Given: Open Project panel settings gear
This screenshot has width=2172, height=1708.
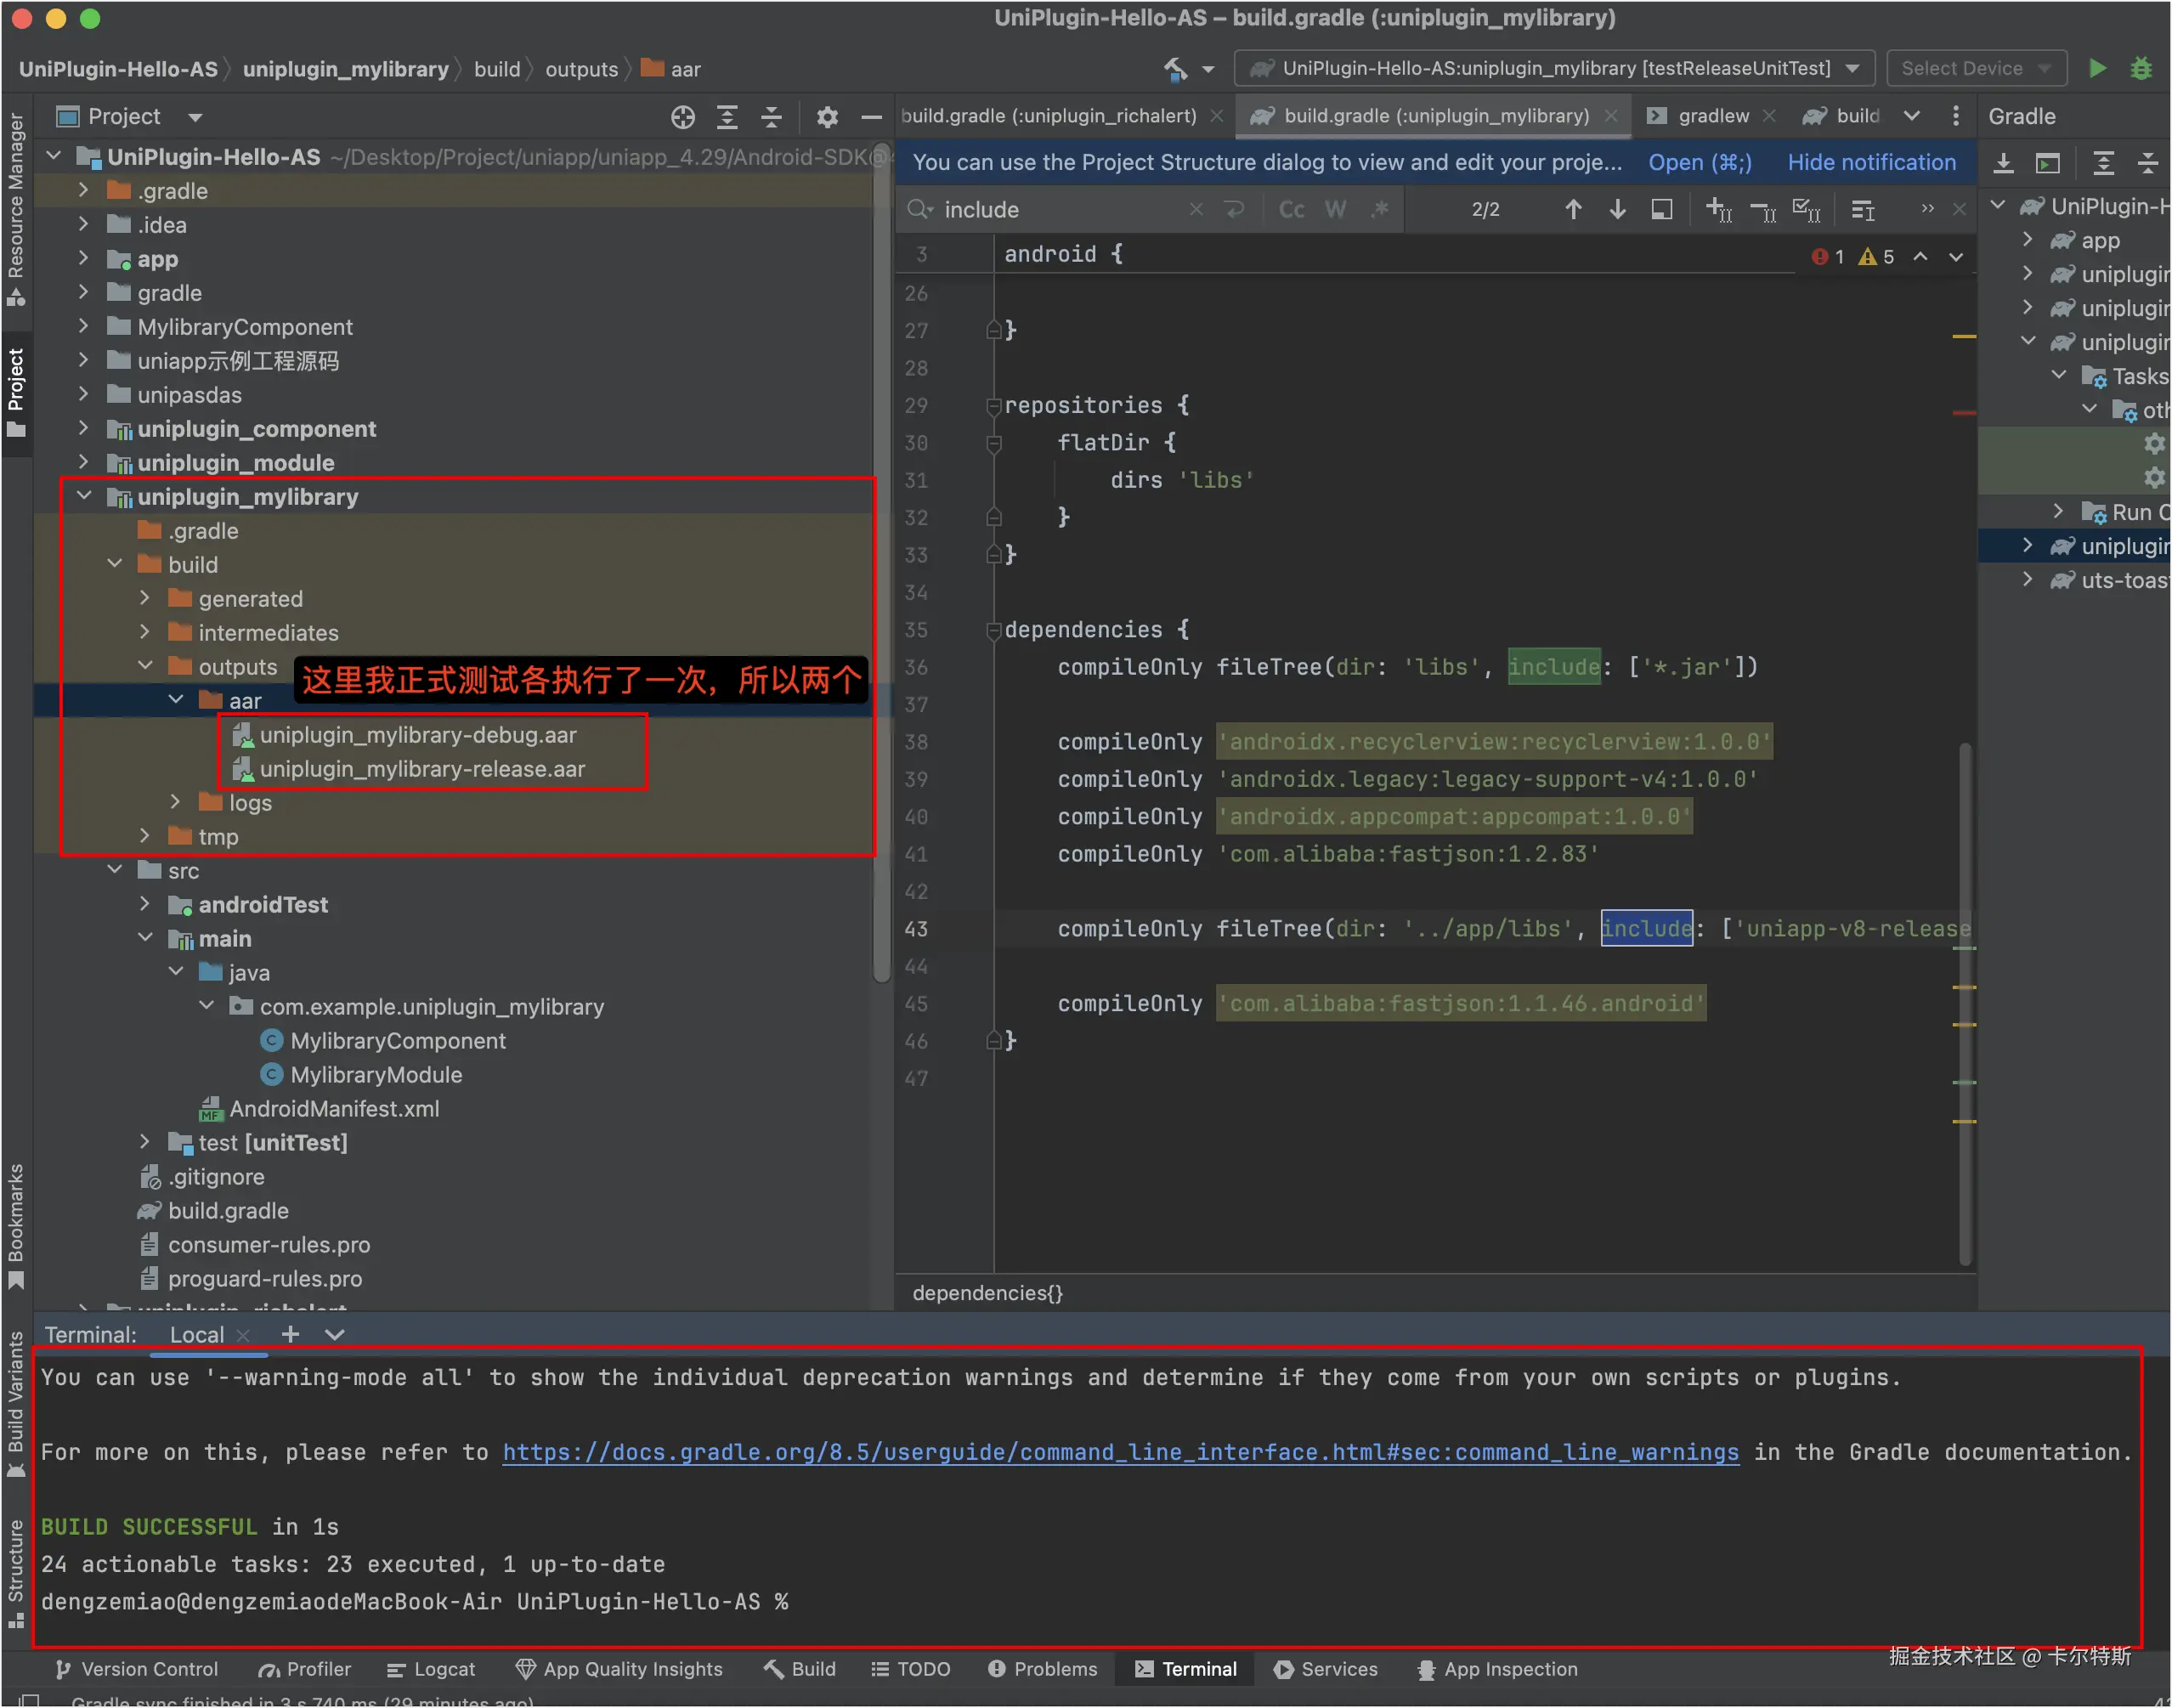Looking at the screenshot, I should coord(826,117).
